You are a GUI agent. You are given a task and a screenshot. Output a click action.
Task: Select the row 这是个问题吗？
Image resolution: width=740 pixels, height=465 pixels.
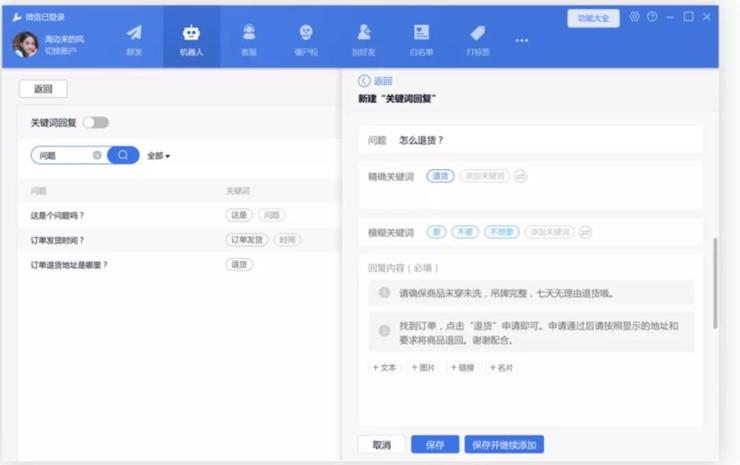pos(178,215)
